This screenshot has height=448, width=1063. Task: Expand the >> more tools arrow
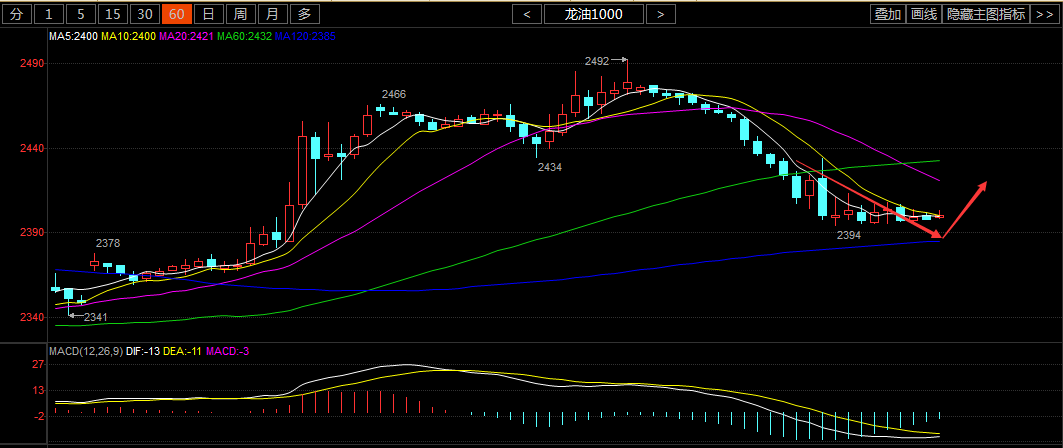[1044, 14]
